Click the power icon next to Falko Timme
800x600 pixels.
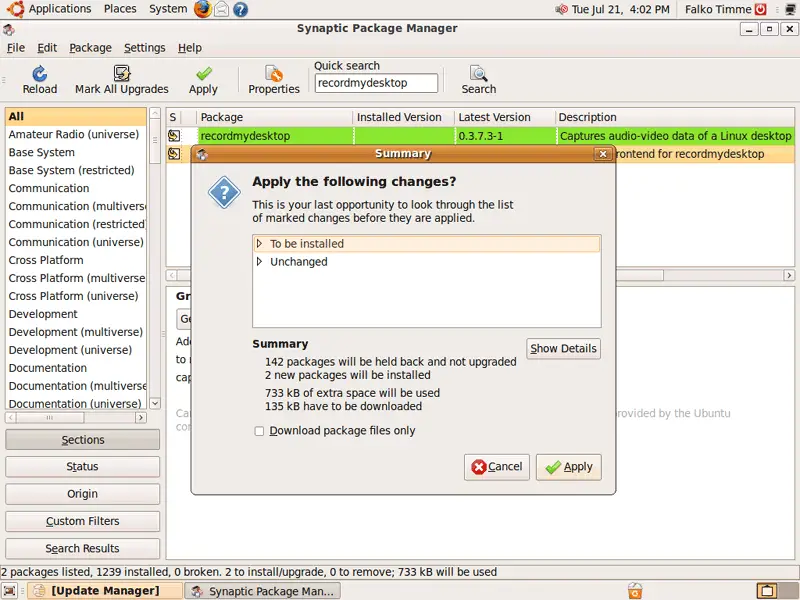[761, 9]
